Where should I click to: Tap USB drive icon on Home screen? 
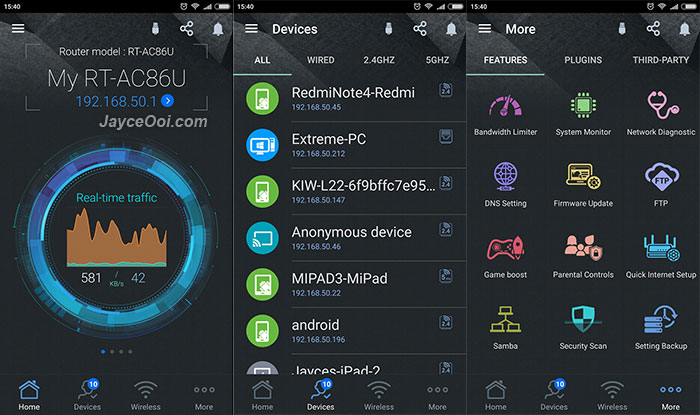[x=155, y=29]
